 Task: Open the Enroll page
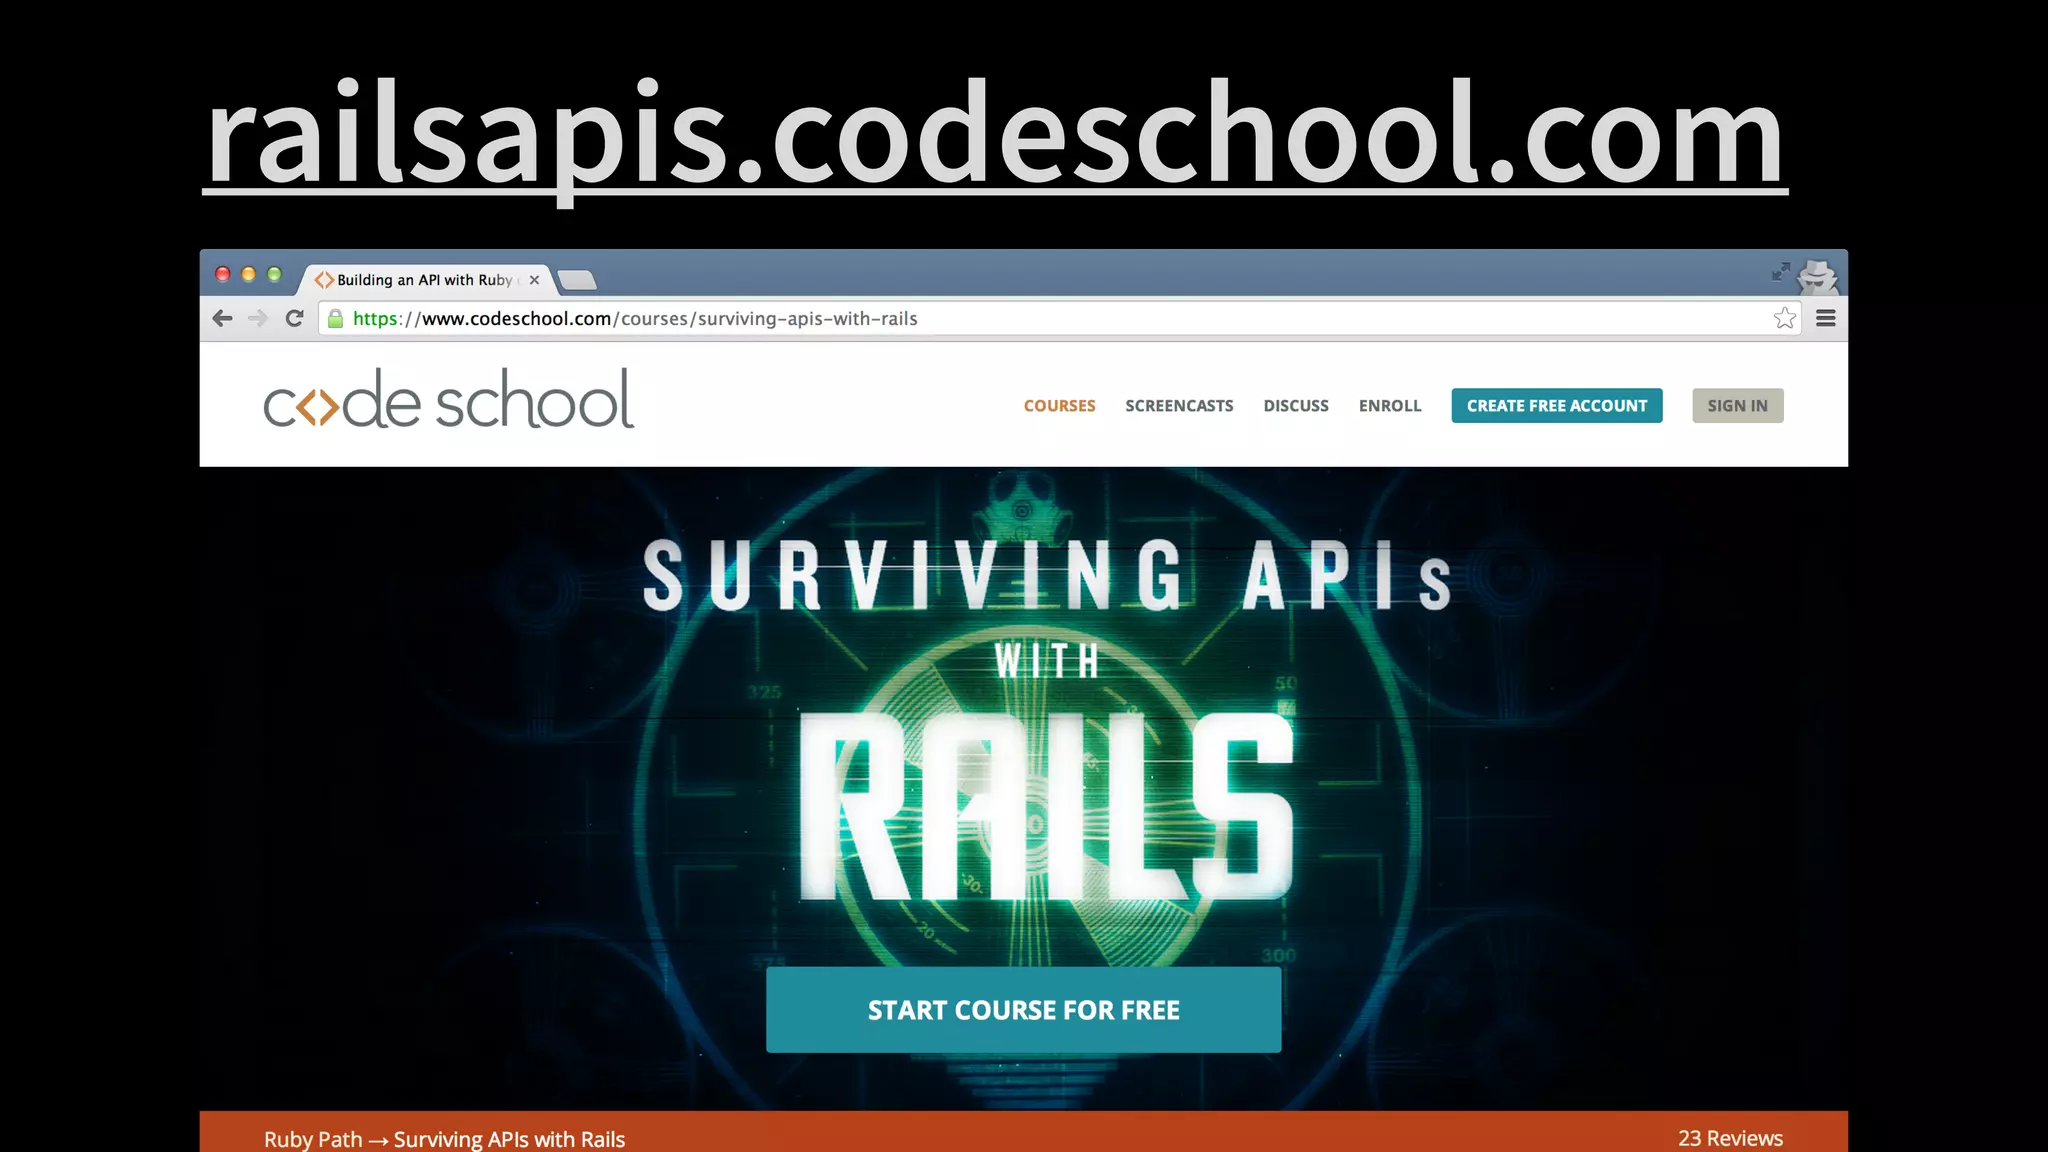tap(1389, 406)
